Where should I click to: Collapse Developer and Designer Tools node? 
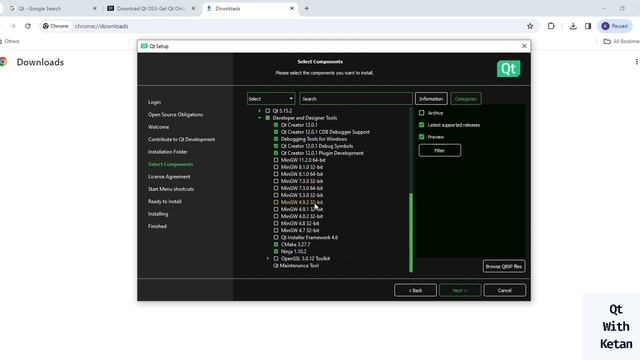[260, 118]
